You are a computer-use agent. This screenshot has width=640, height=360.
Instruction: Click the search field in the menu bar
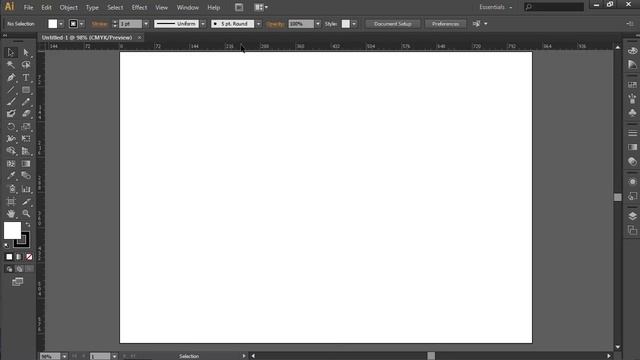click(554, 7)
